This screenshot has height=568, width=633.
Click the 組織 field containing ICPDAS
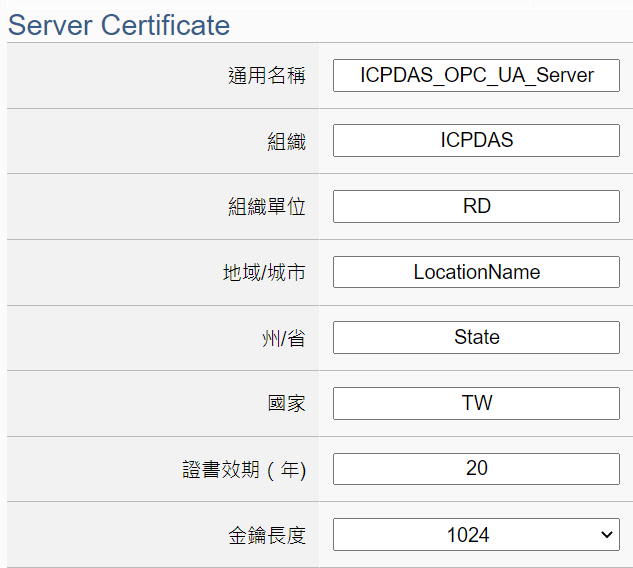tap(476, 140)
